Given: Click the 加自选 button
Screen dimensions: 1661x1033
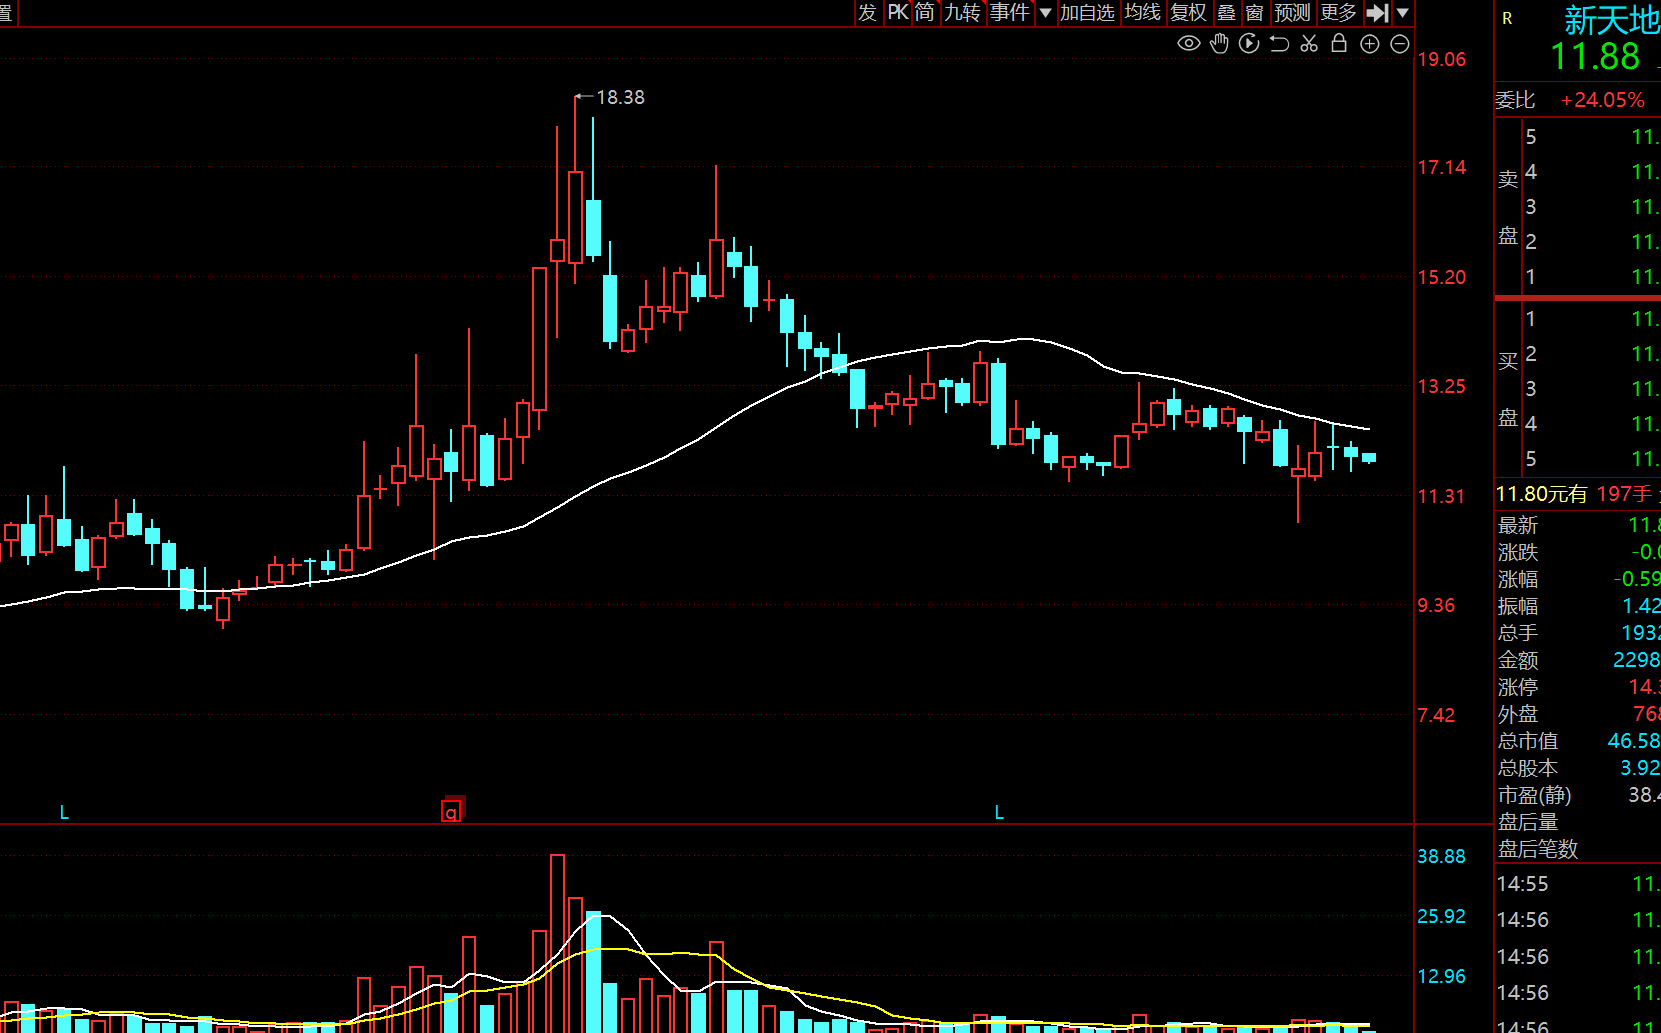Looking at the screenshot, I should (x=1087, y=13).
